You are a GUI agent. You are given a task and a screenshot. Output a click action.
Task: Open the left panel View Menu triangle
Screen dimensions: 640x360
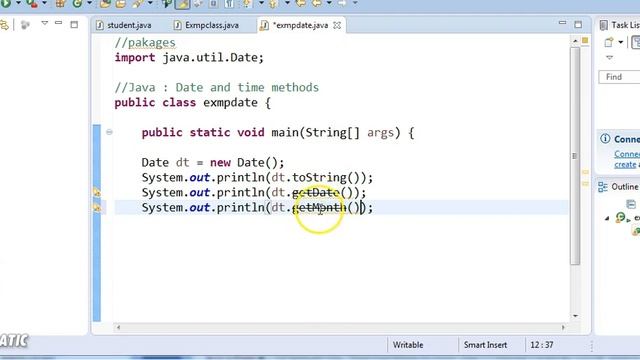coord(44,24)
